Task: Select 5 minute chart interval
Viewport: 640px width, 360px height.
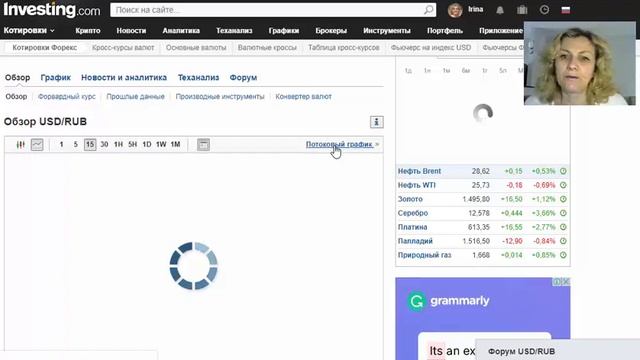Action: pyautogui.click(x=76, y=144)
